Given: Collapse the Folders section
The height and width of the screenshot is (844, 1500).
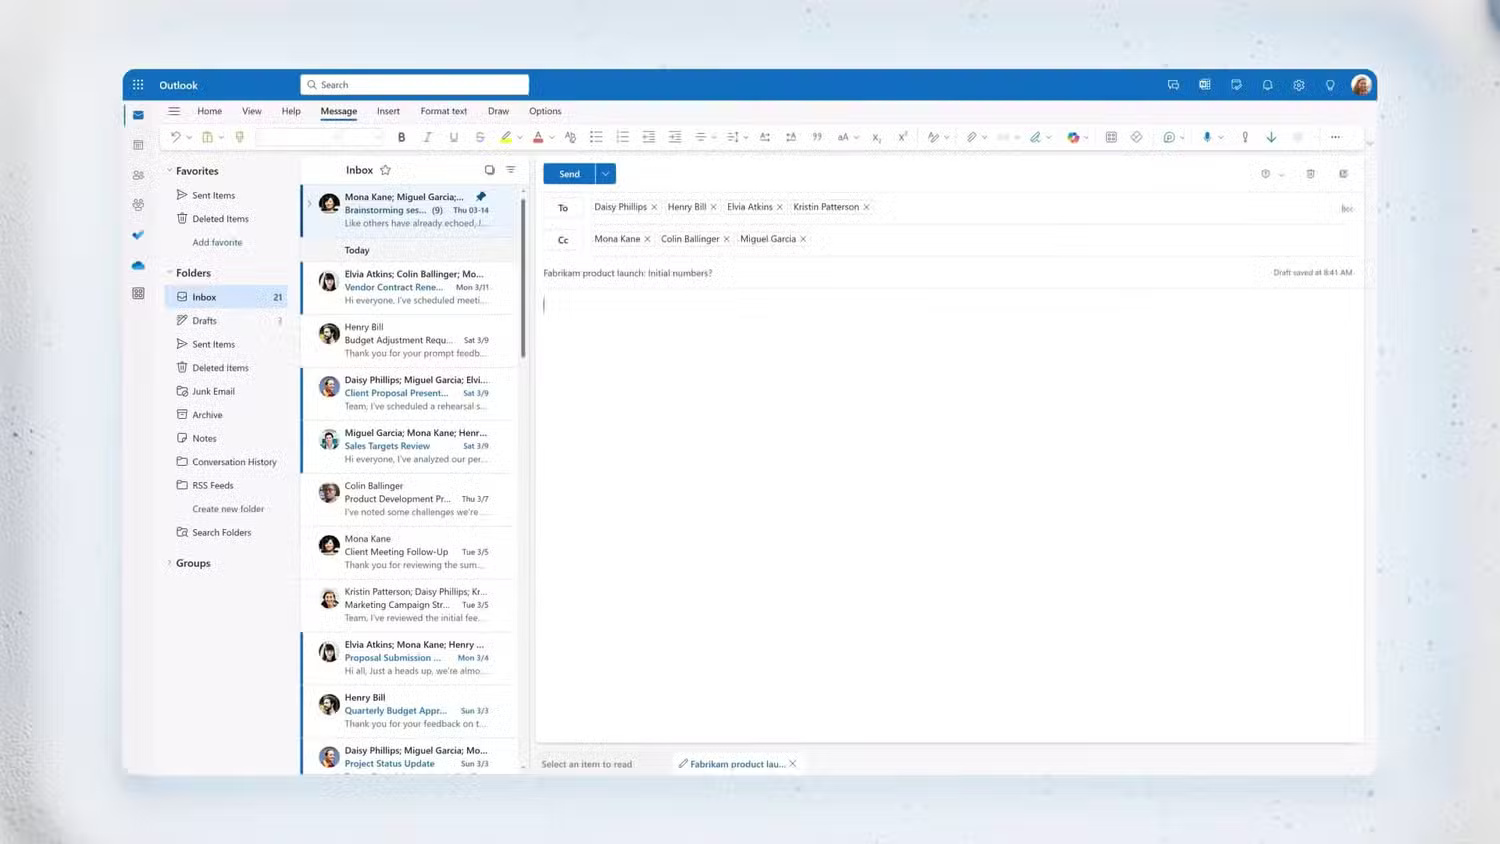Looking at the screenshot, I should [x=169, y=272].
